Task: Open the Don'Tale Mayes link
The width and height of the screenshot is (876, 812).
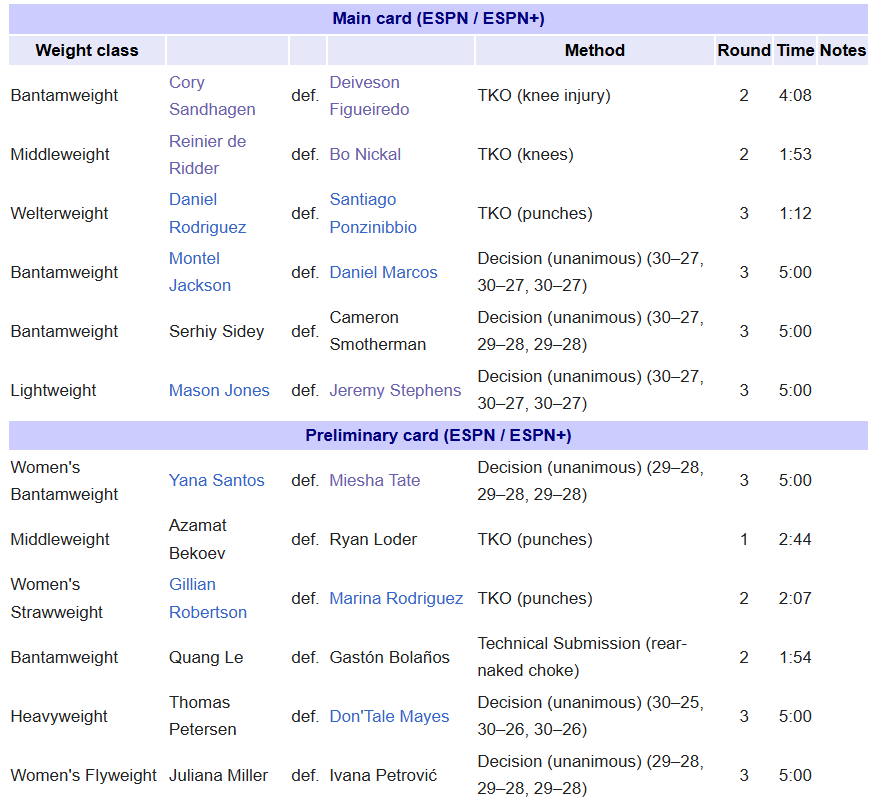Action: coord(389,717)
